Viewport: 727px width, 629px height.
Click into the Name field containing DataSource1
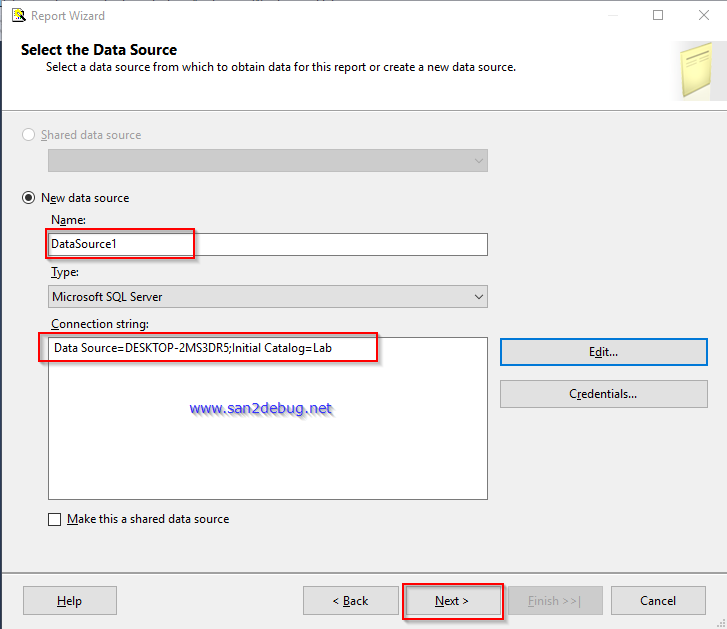pos(268,244)
